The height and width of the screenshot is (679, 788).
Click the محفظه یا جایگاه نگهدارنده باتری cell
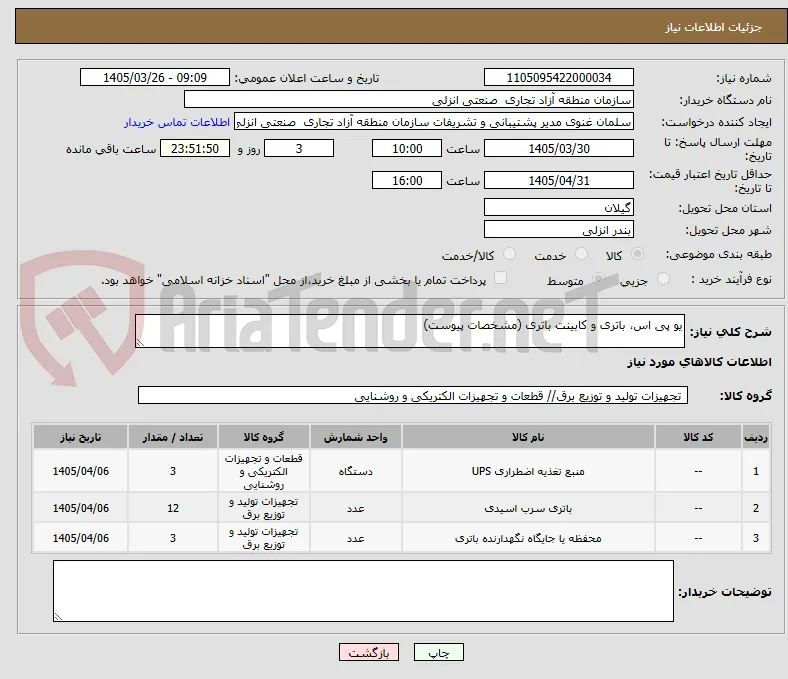[x=528, y=538]
